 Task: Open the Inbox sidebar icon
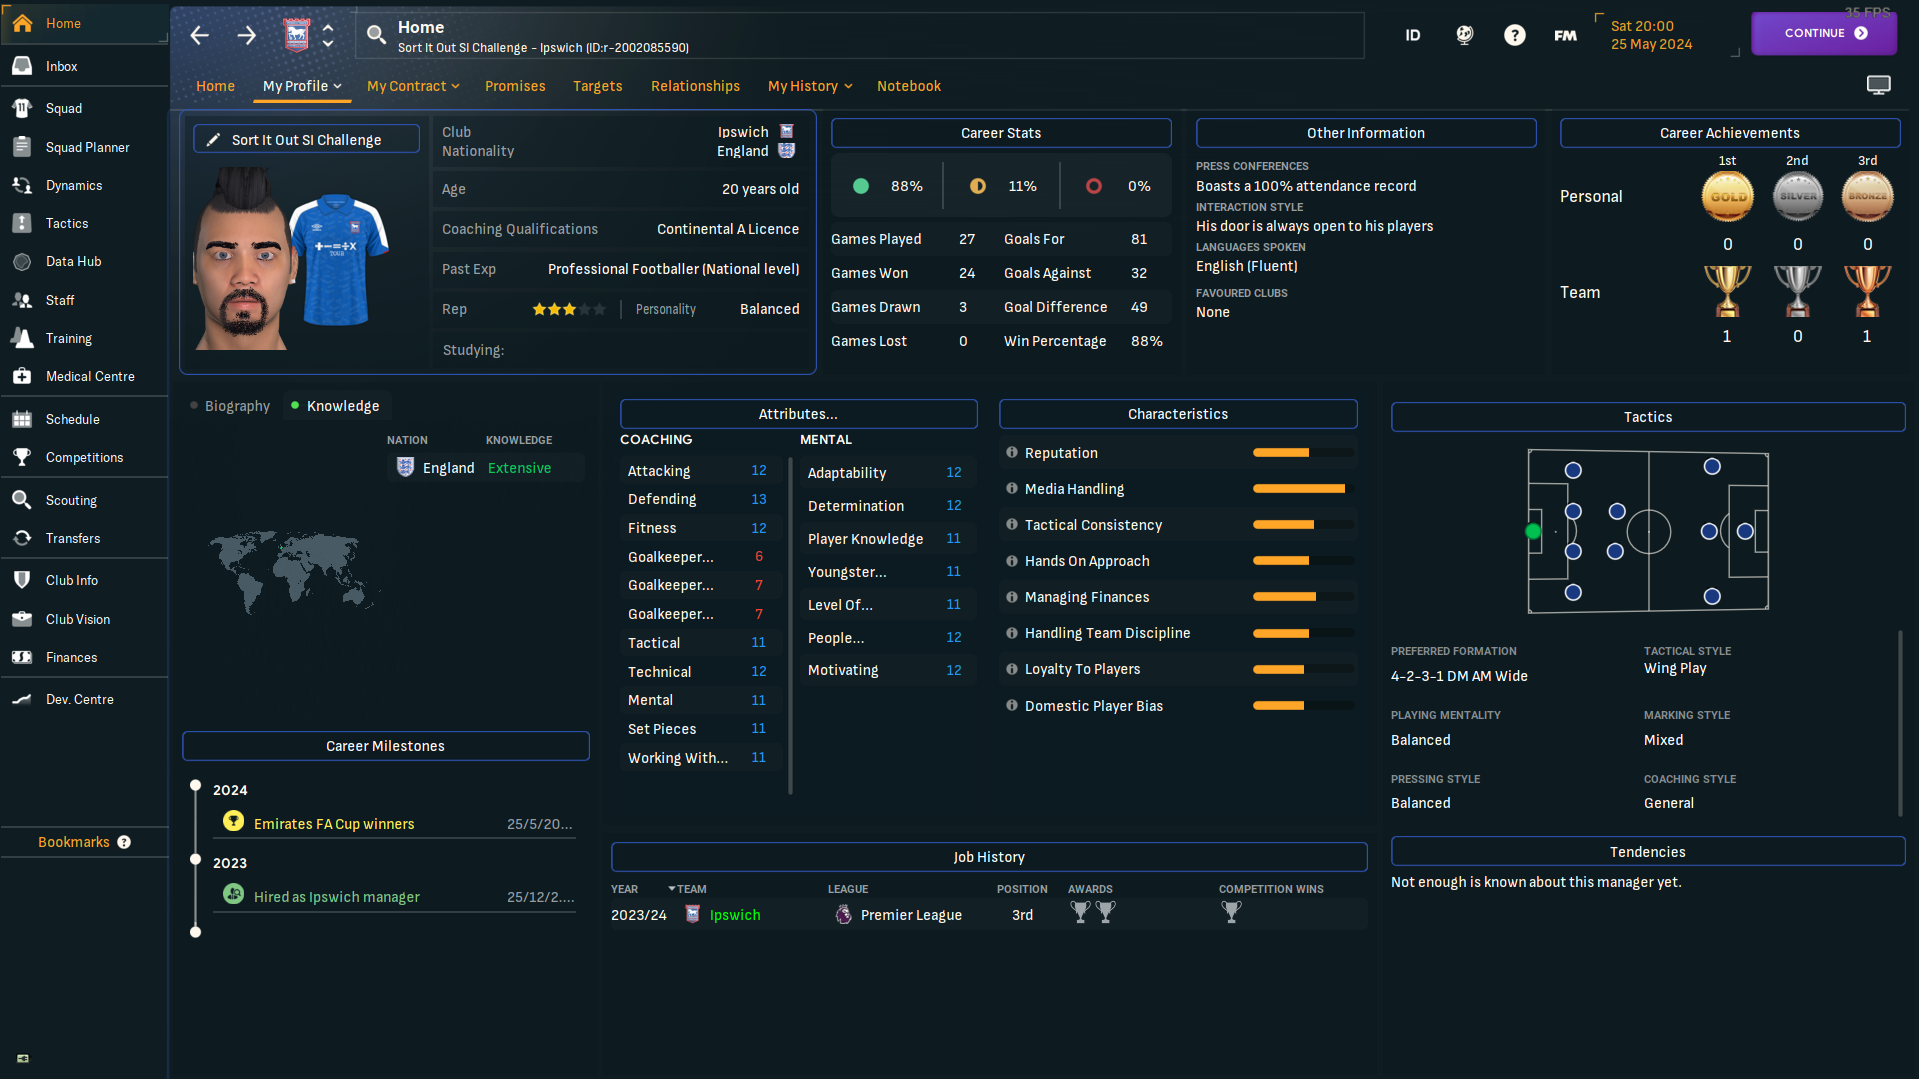[x=22, y=66]
